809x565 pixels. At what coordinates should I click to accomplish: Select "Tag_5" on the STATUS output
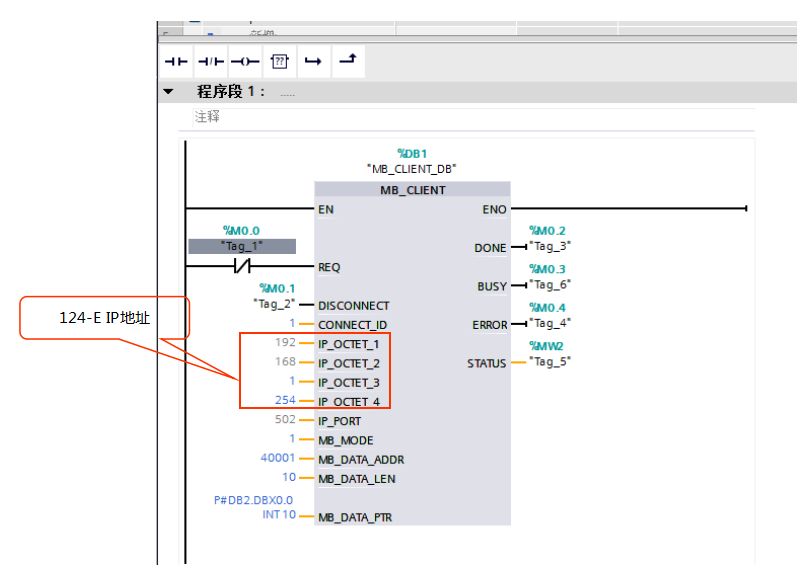click(551, 362)
